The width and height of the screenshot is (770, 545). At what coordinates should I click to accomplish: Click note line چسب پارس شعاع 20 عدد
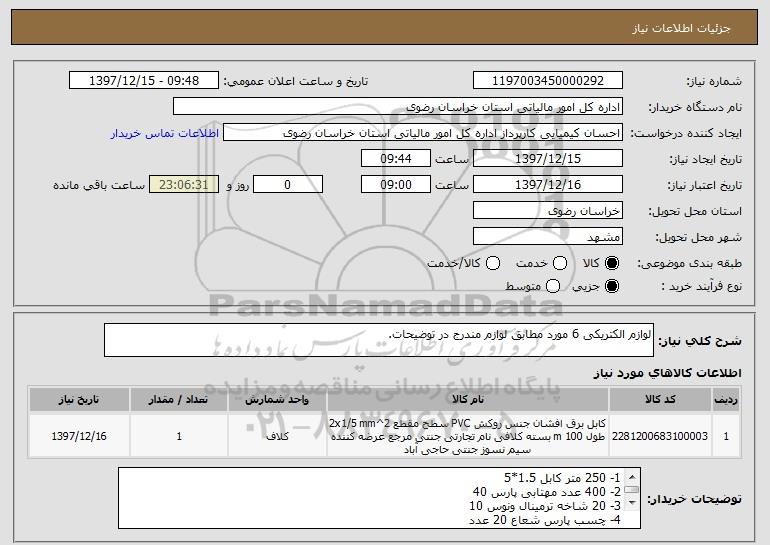(545, 520)
